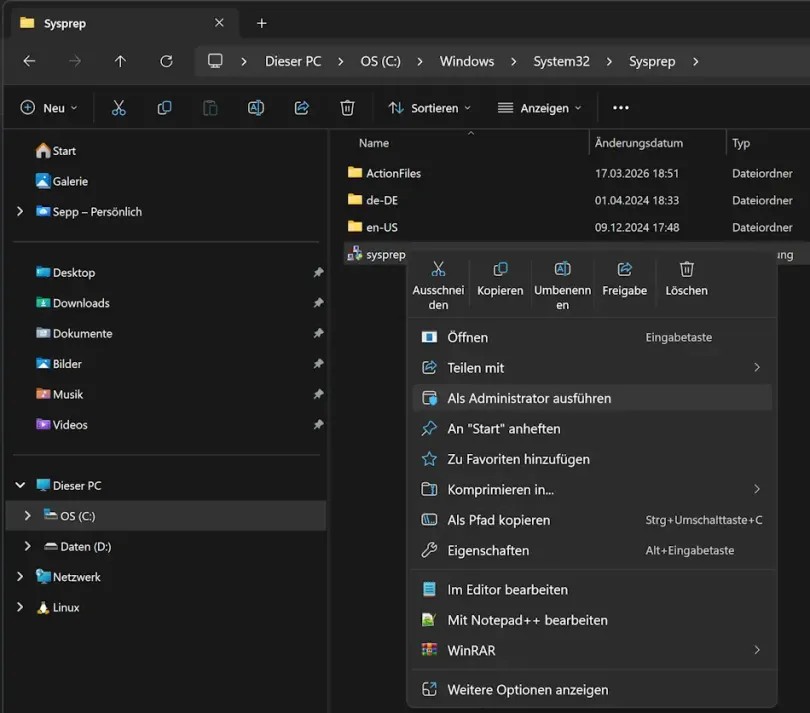Collapse the Dieser PC tree node
The image size is (810, 713).
pos(20,485)
